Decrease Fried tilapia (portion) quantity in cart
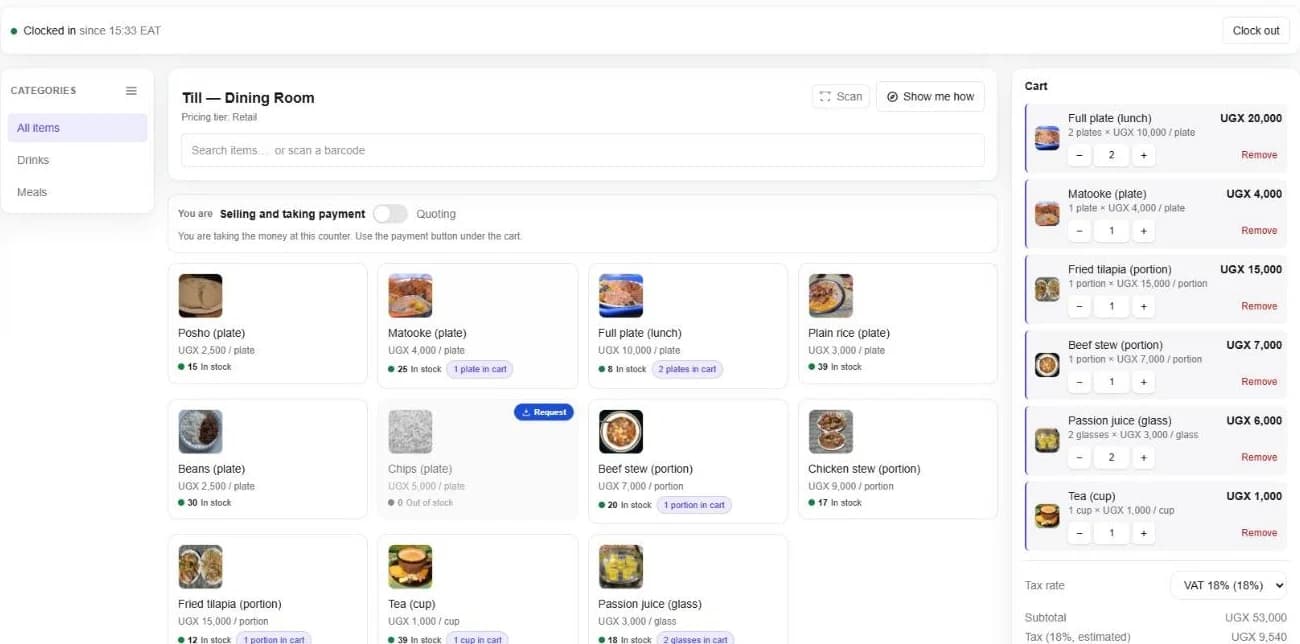Screen dimensions: 1300x644 click(1079, 306)
